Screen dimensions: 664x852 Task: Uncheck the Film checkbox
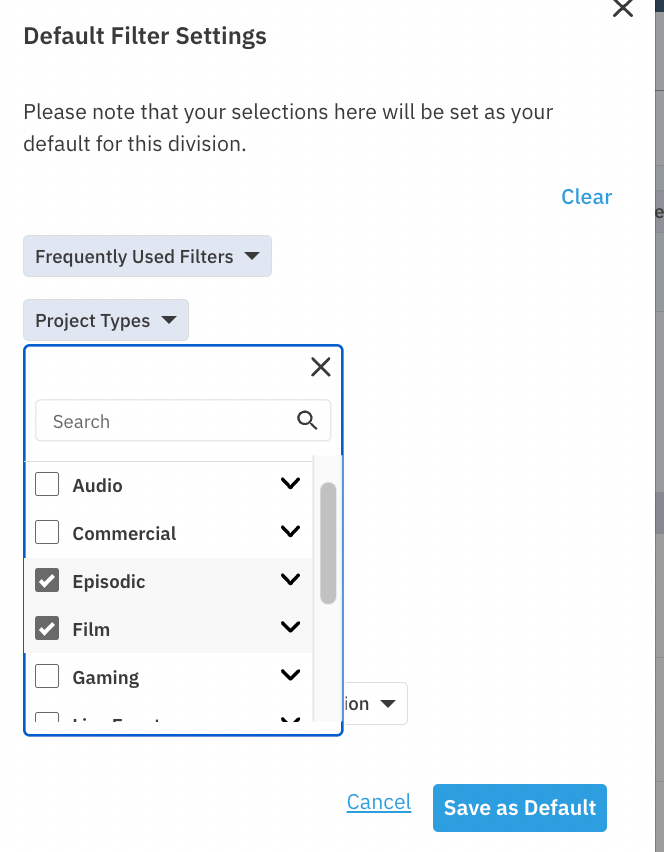[47, 628]
